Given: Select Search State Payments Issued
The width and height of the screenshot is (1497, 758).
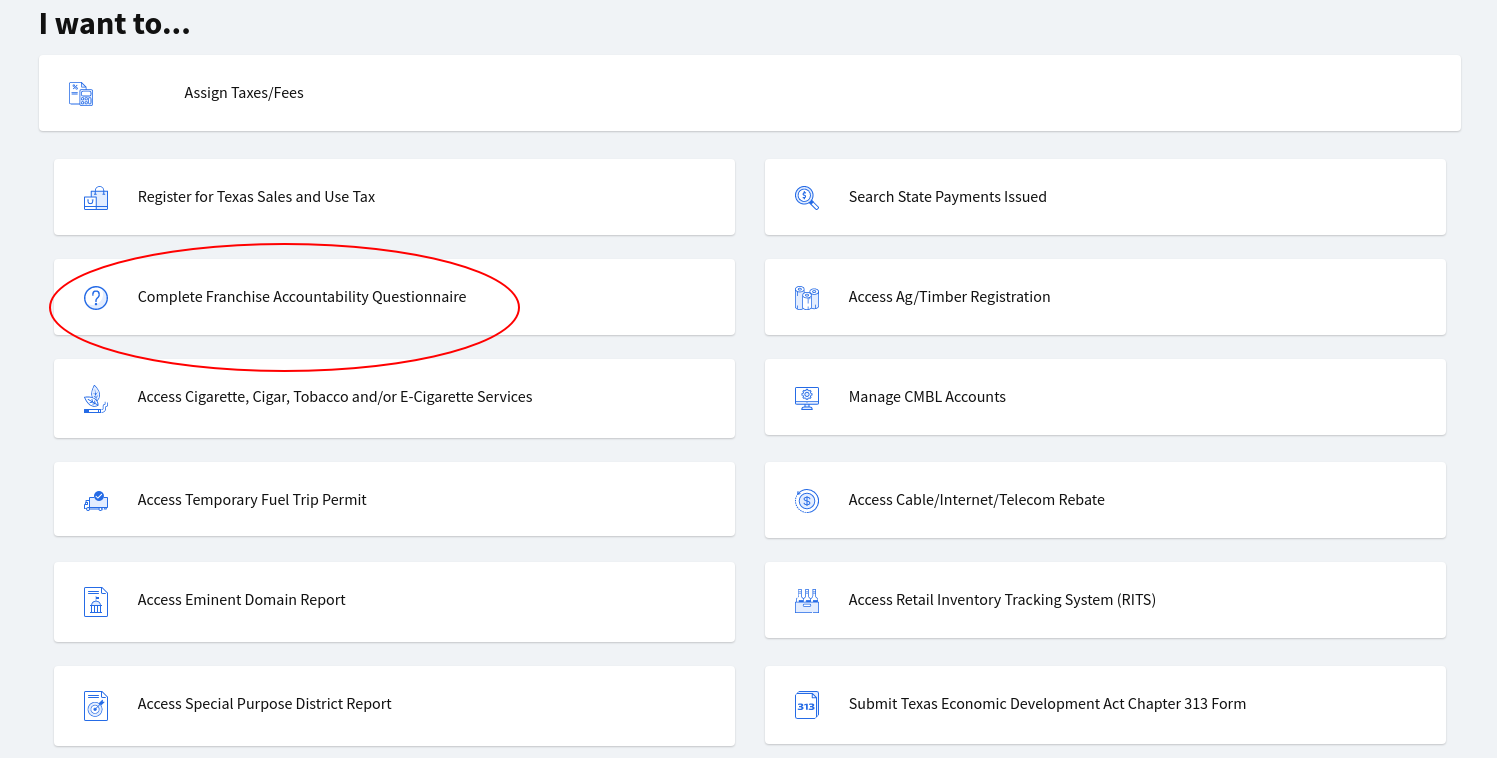Looking at the screenshot, I should click(947, 197).
